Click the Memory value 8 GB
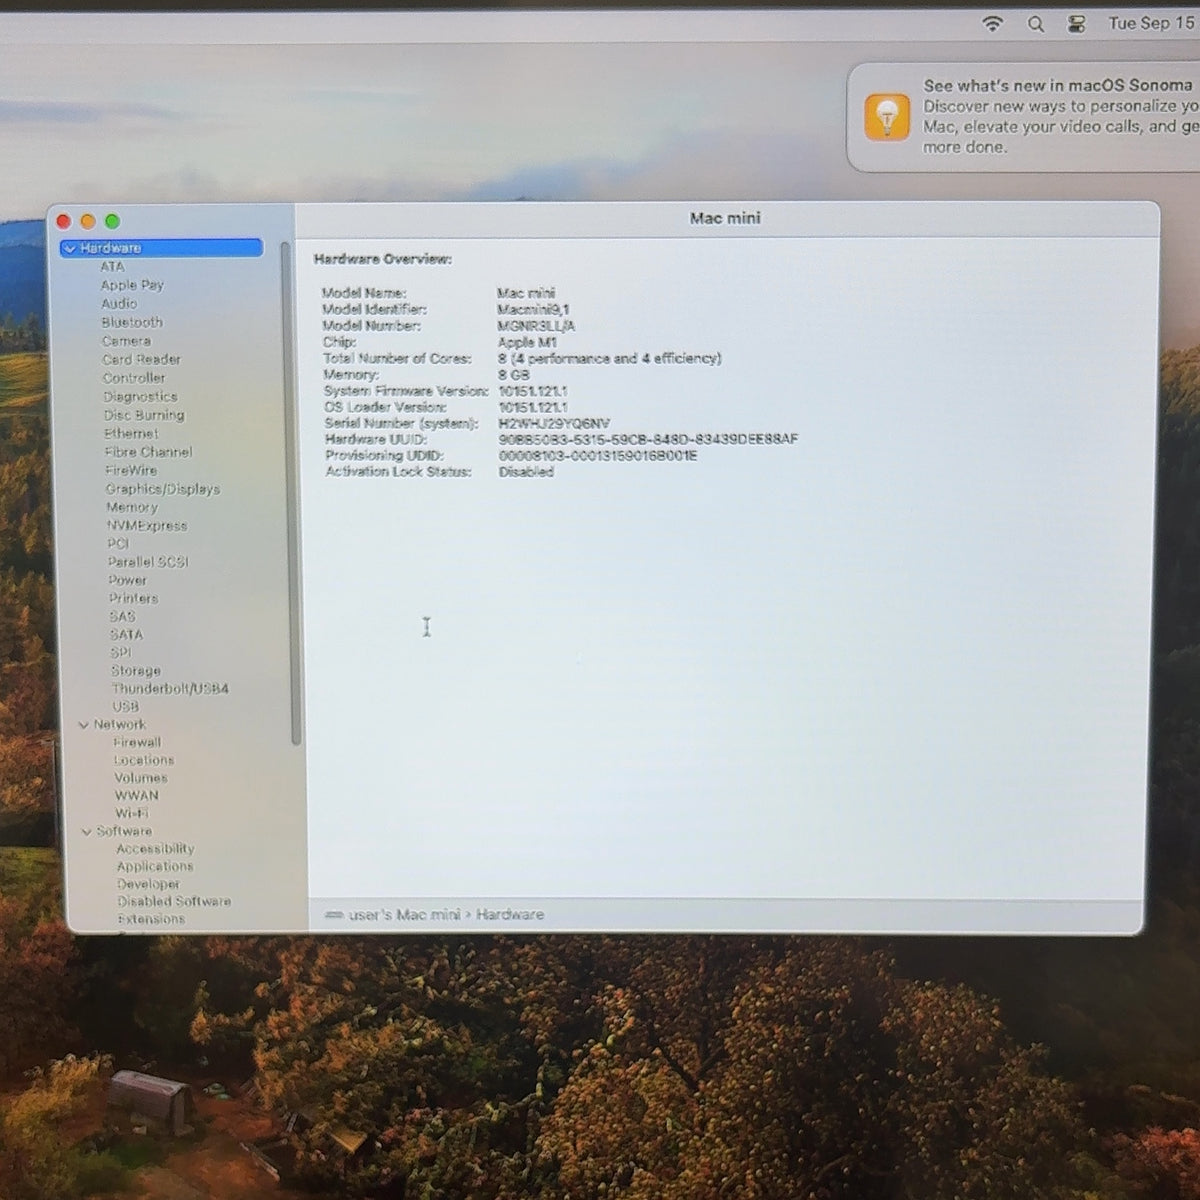Screen dimensions: 1200x1200 (x=514, y=375)
